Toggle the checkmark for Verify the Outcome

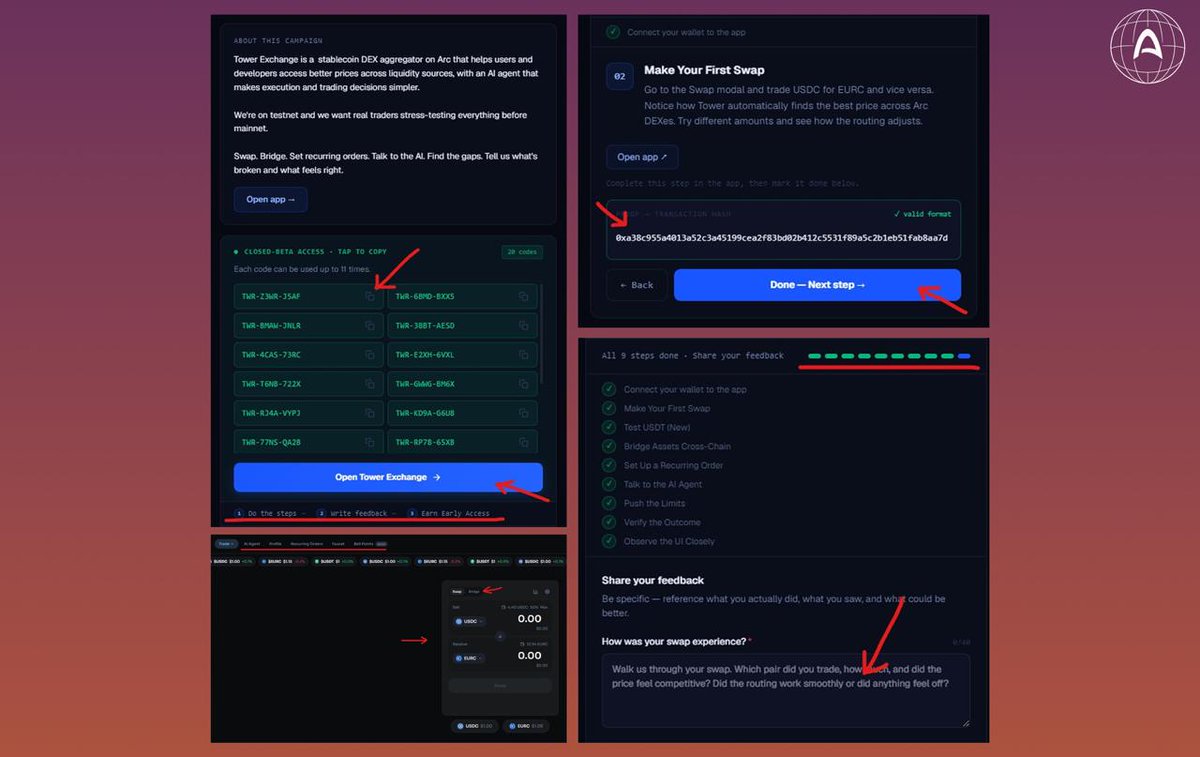(609, 522)
